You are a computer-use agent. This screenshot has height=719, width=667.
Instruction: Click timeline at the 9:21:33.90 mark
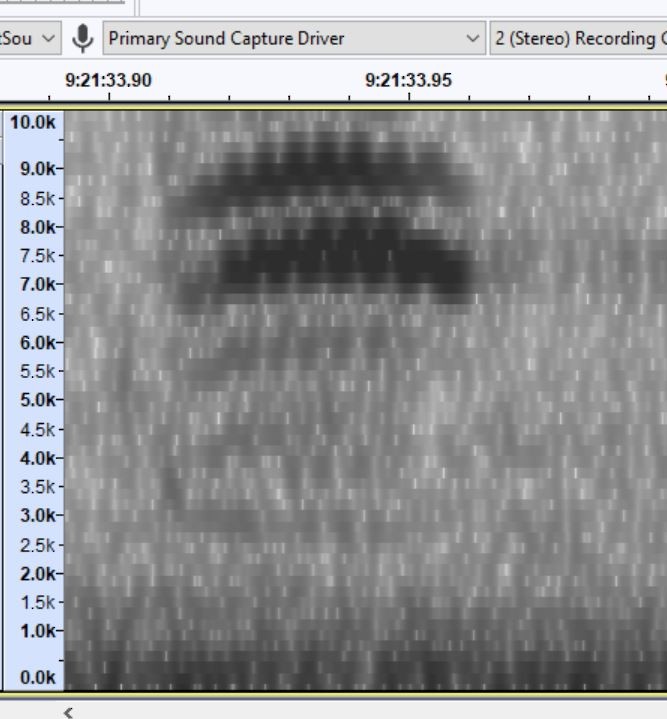click(108, 81)
